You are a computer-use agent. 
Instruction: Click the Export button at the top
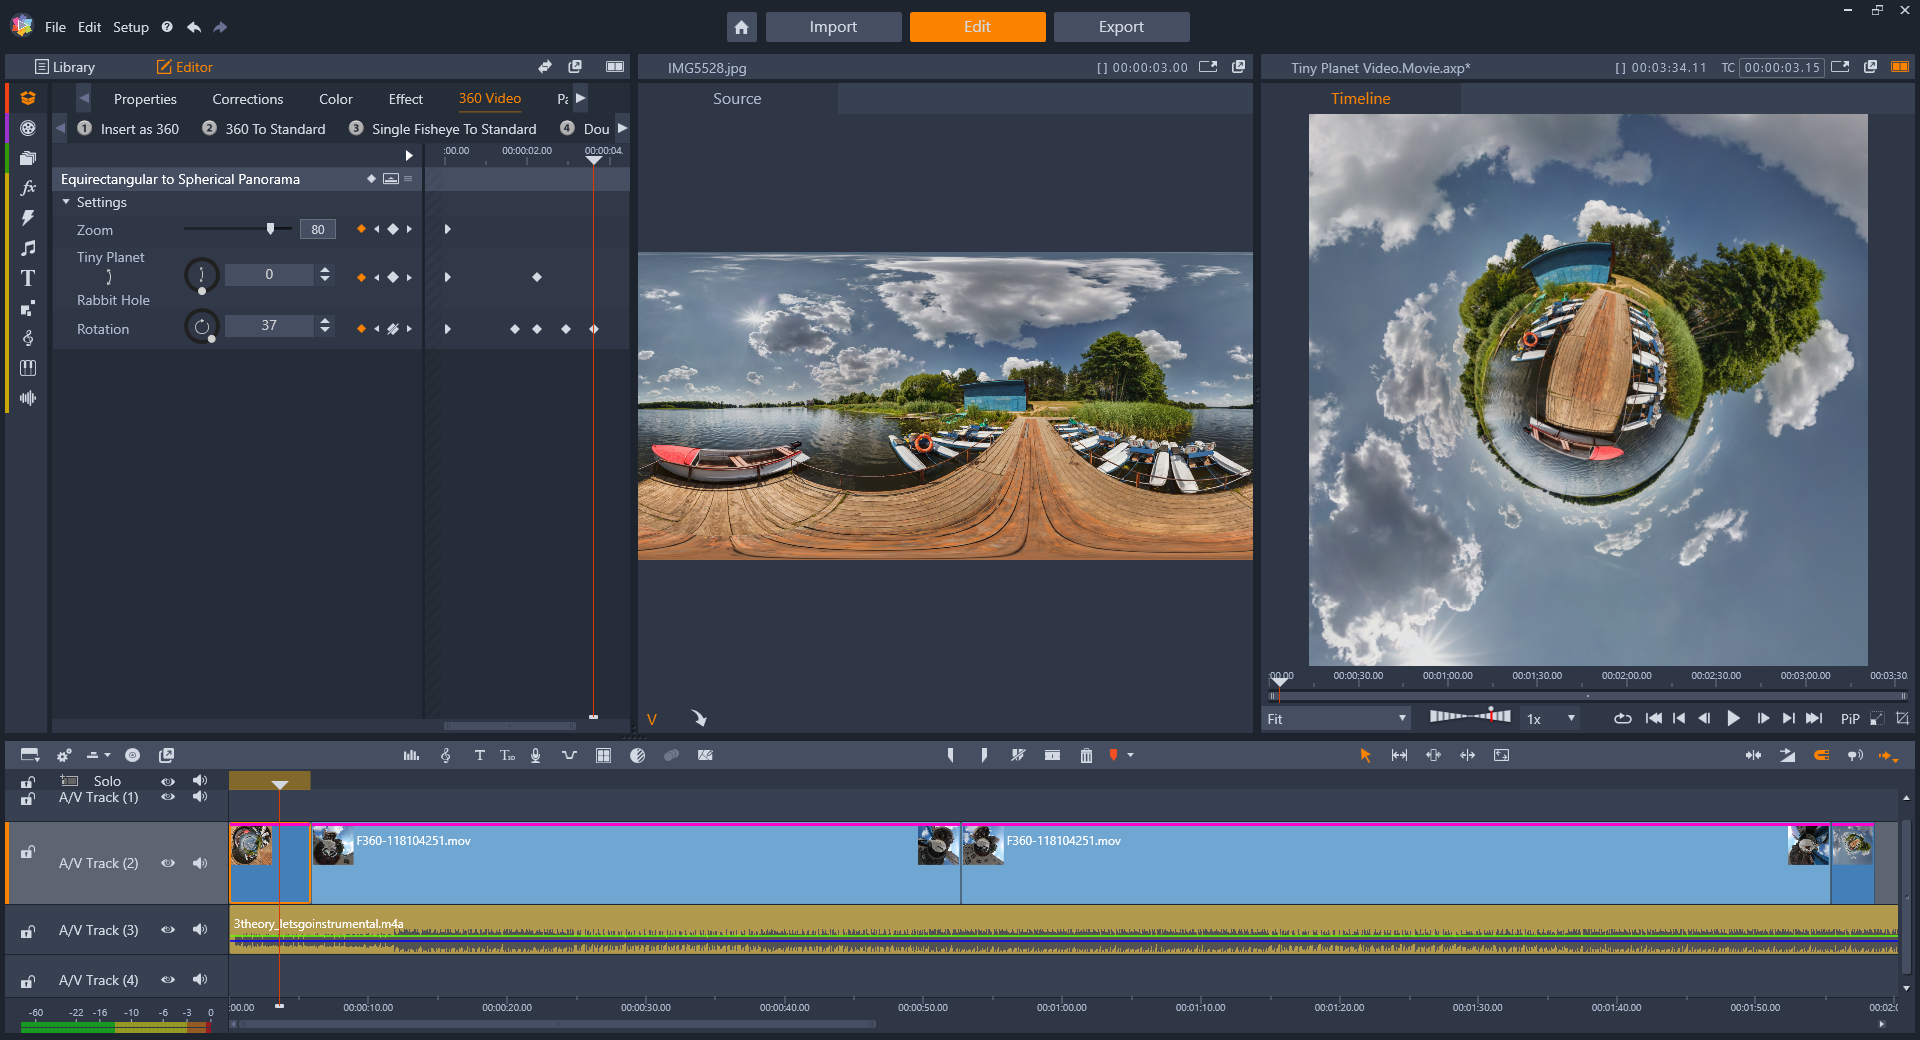point(1121,27)
